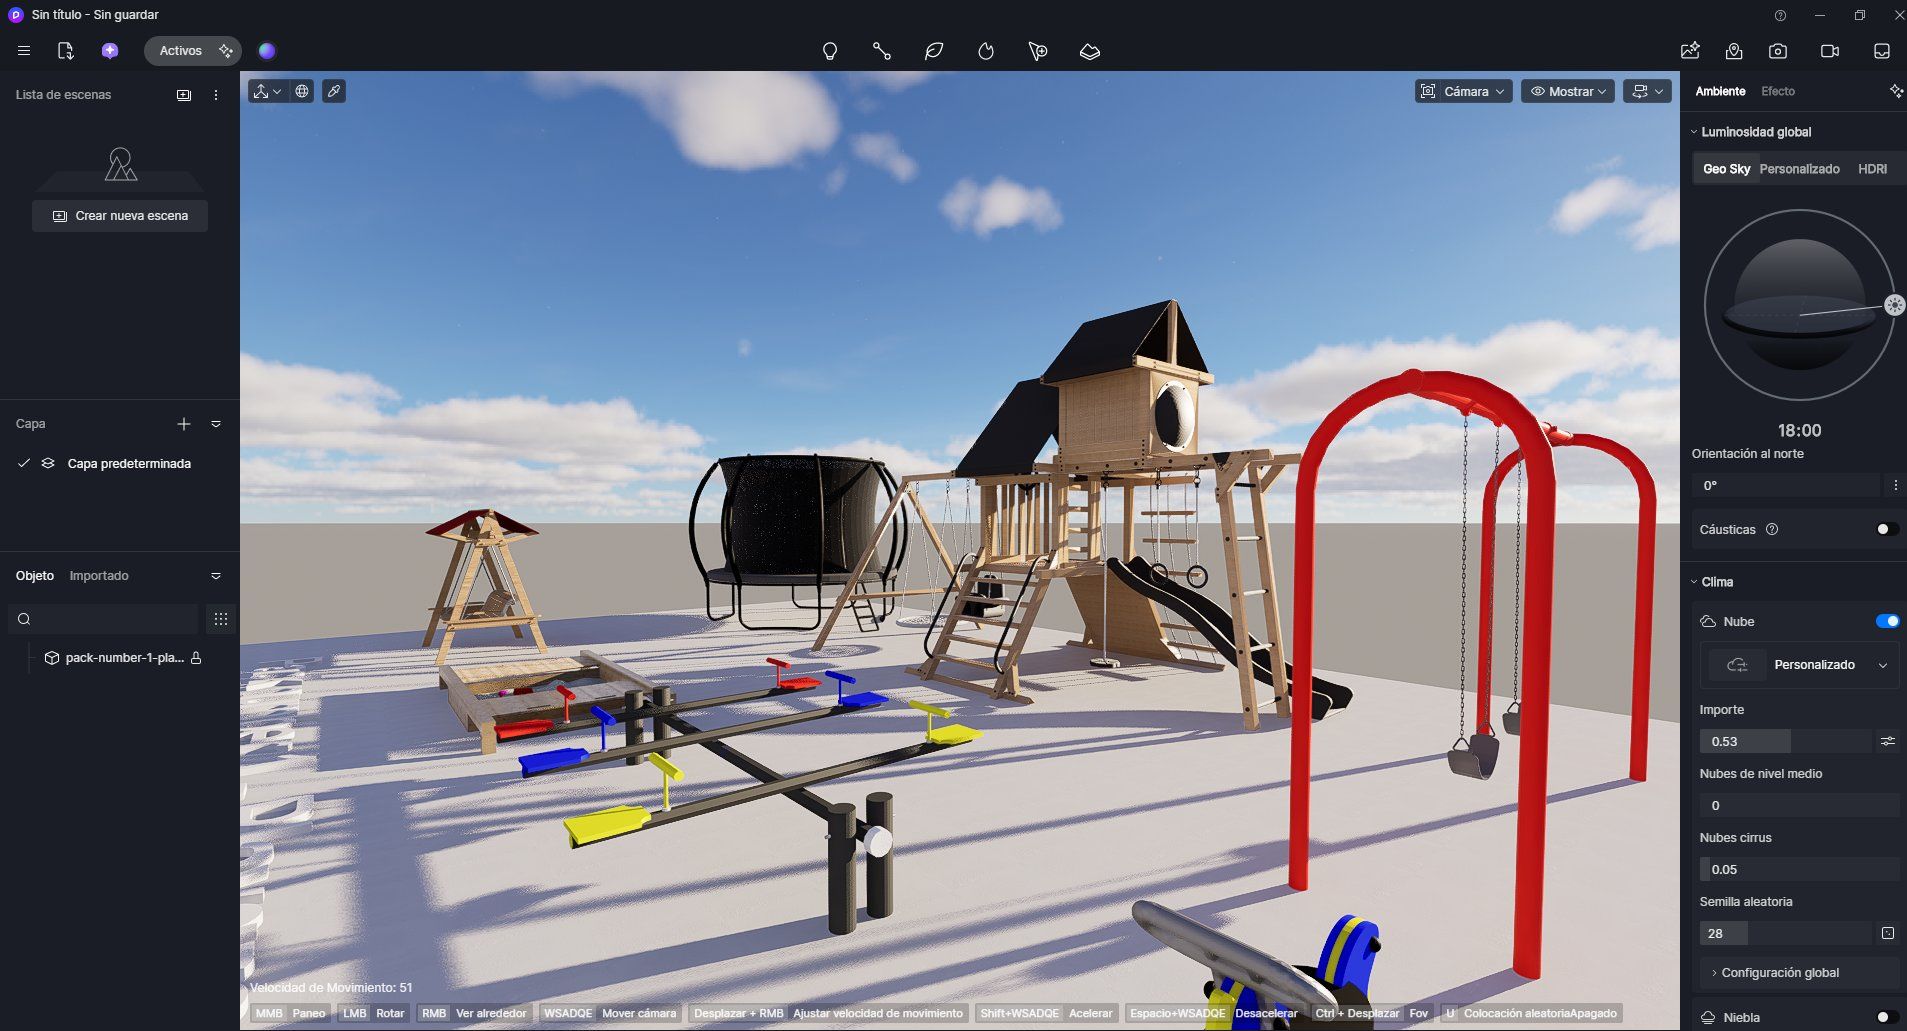
Task: Click the video recording icon
Action: pyautogui.click(x=1830, y=51)
